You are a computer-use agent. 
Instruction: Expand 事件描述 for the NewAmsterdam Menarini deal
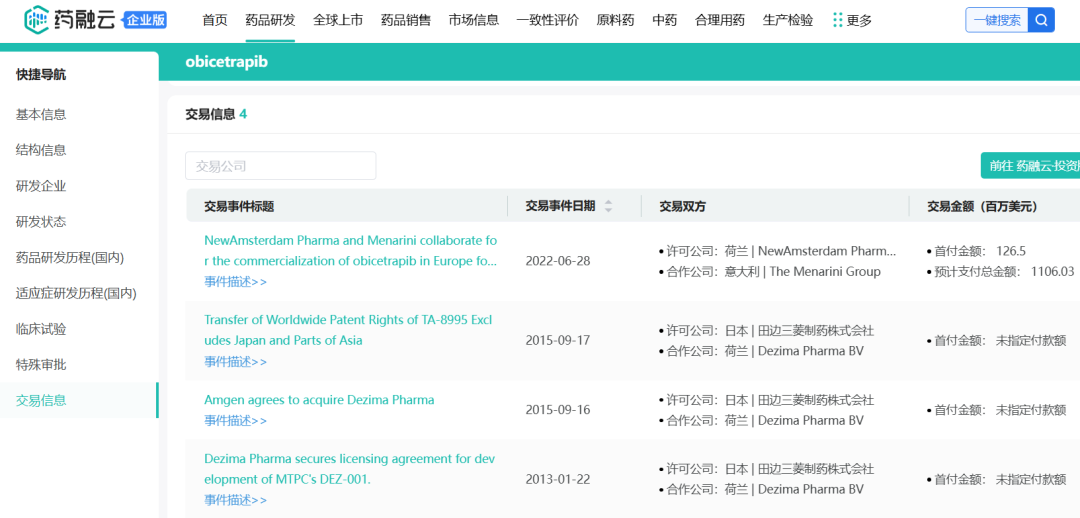(x=235, y=282)
